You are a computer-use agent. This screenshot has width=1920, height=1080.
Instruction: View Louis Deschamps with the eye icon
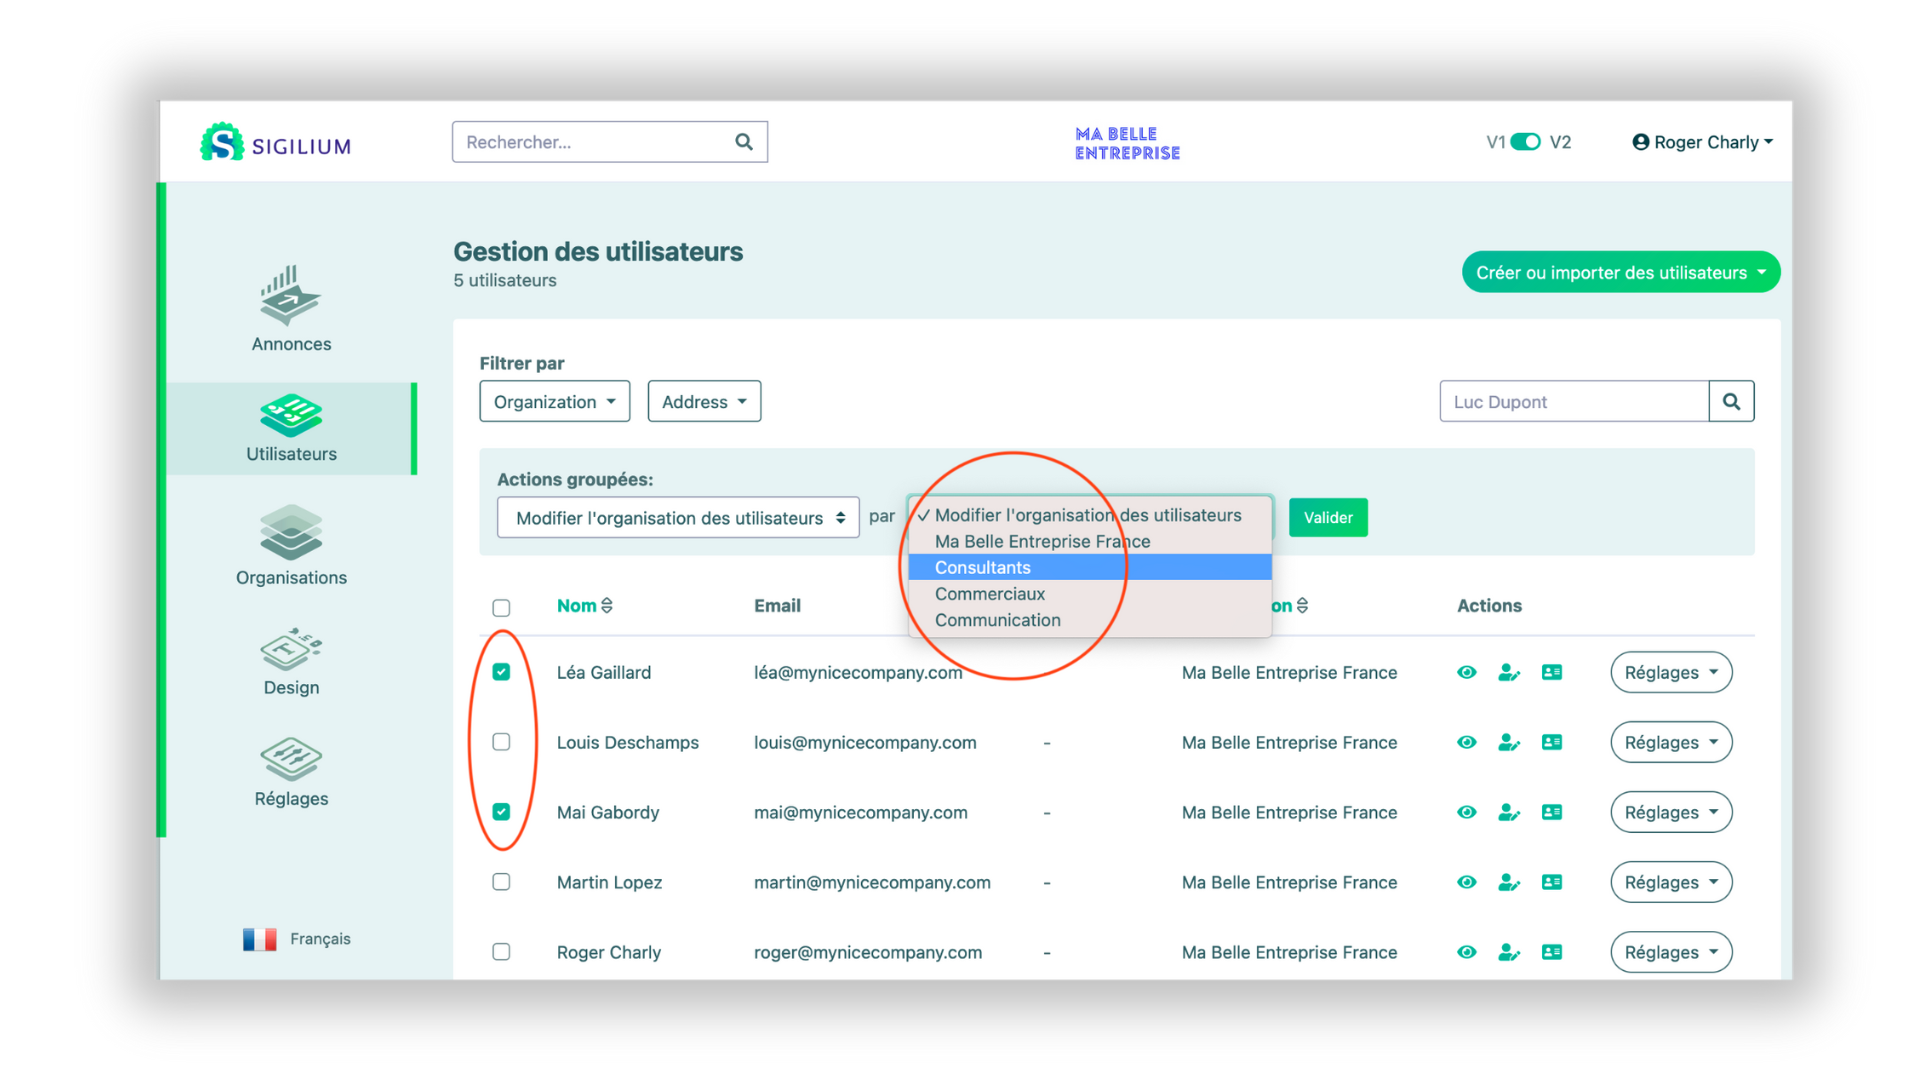(x=1466, y=742)
